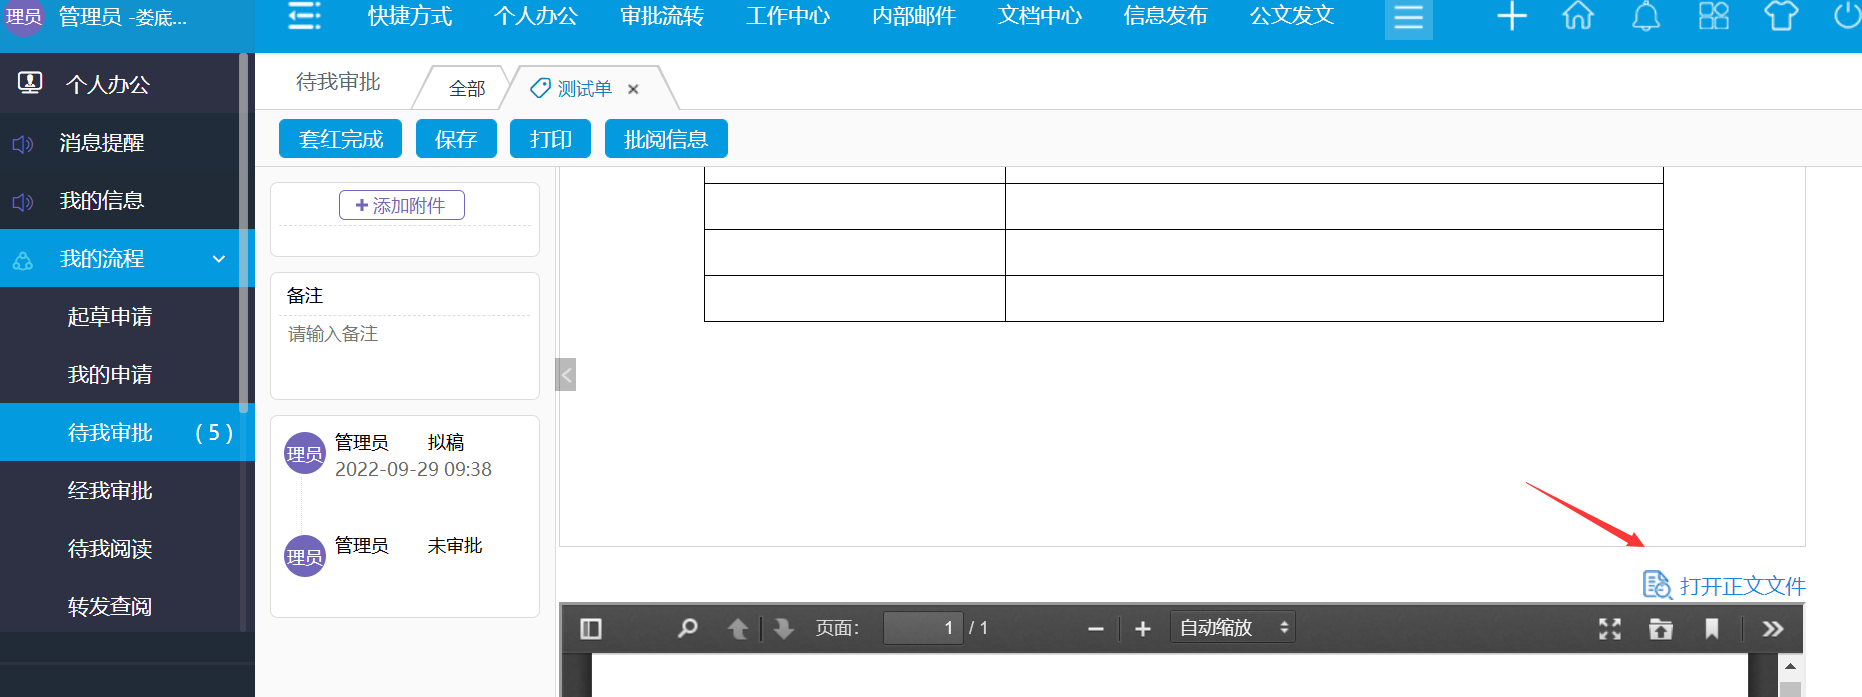The width and height of the screenshot is (1862, 697).
Task: Click the 套红完成 button
Action: (x=340, y=139)
